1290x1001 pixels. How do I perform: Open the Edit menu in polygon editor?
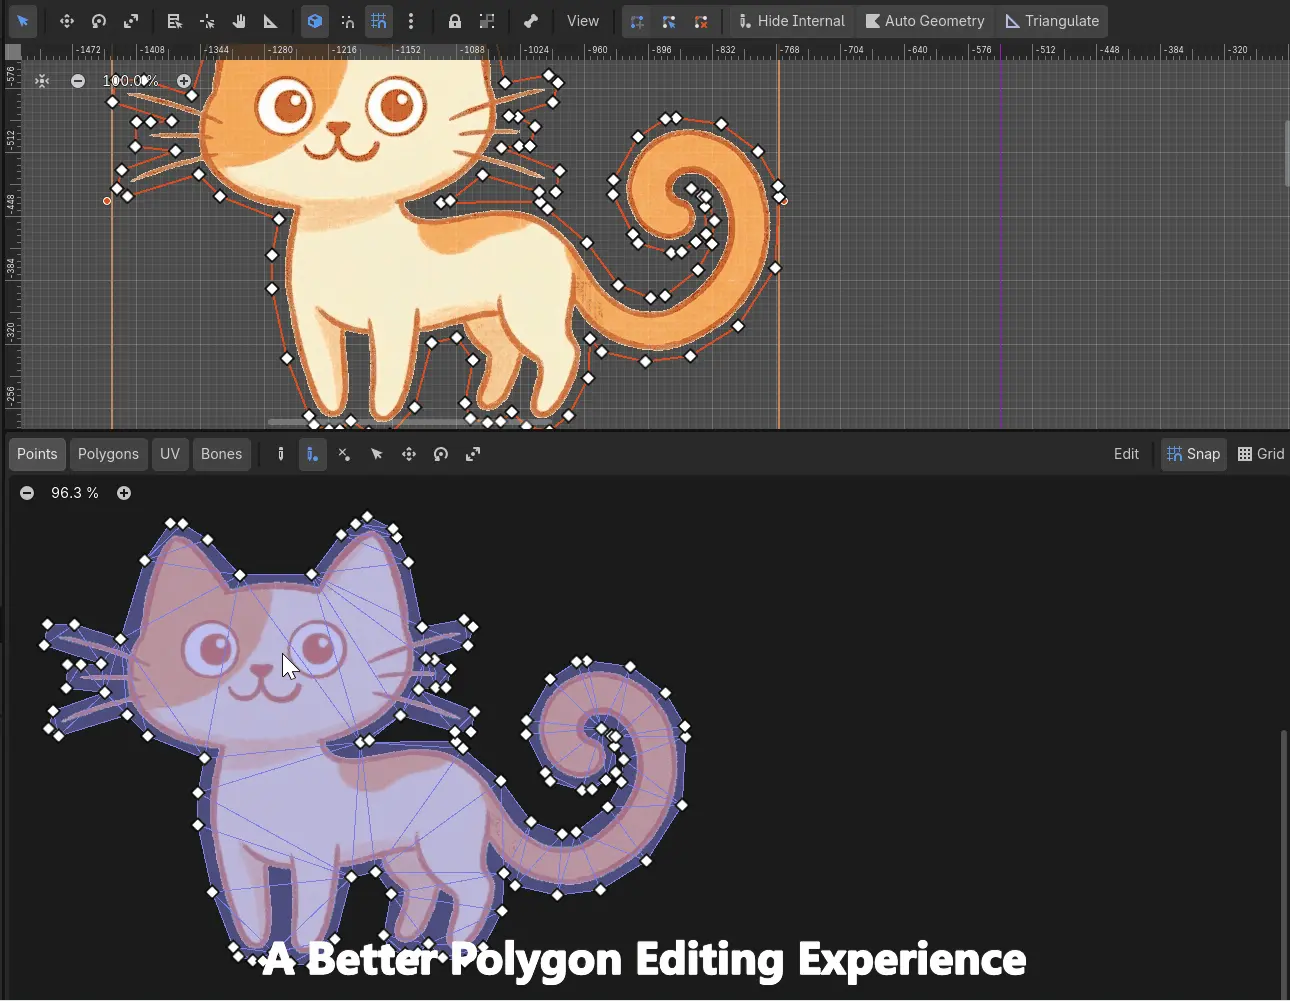1126,454
